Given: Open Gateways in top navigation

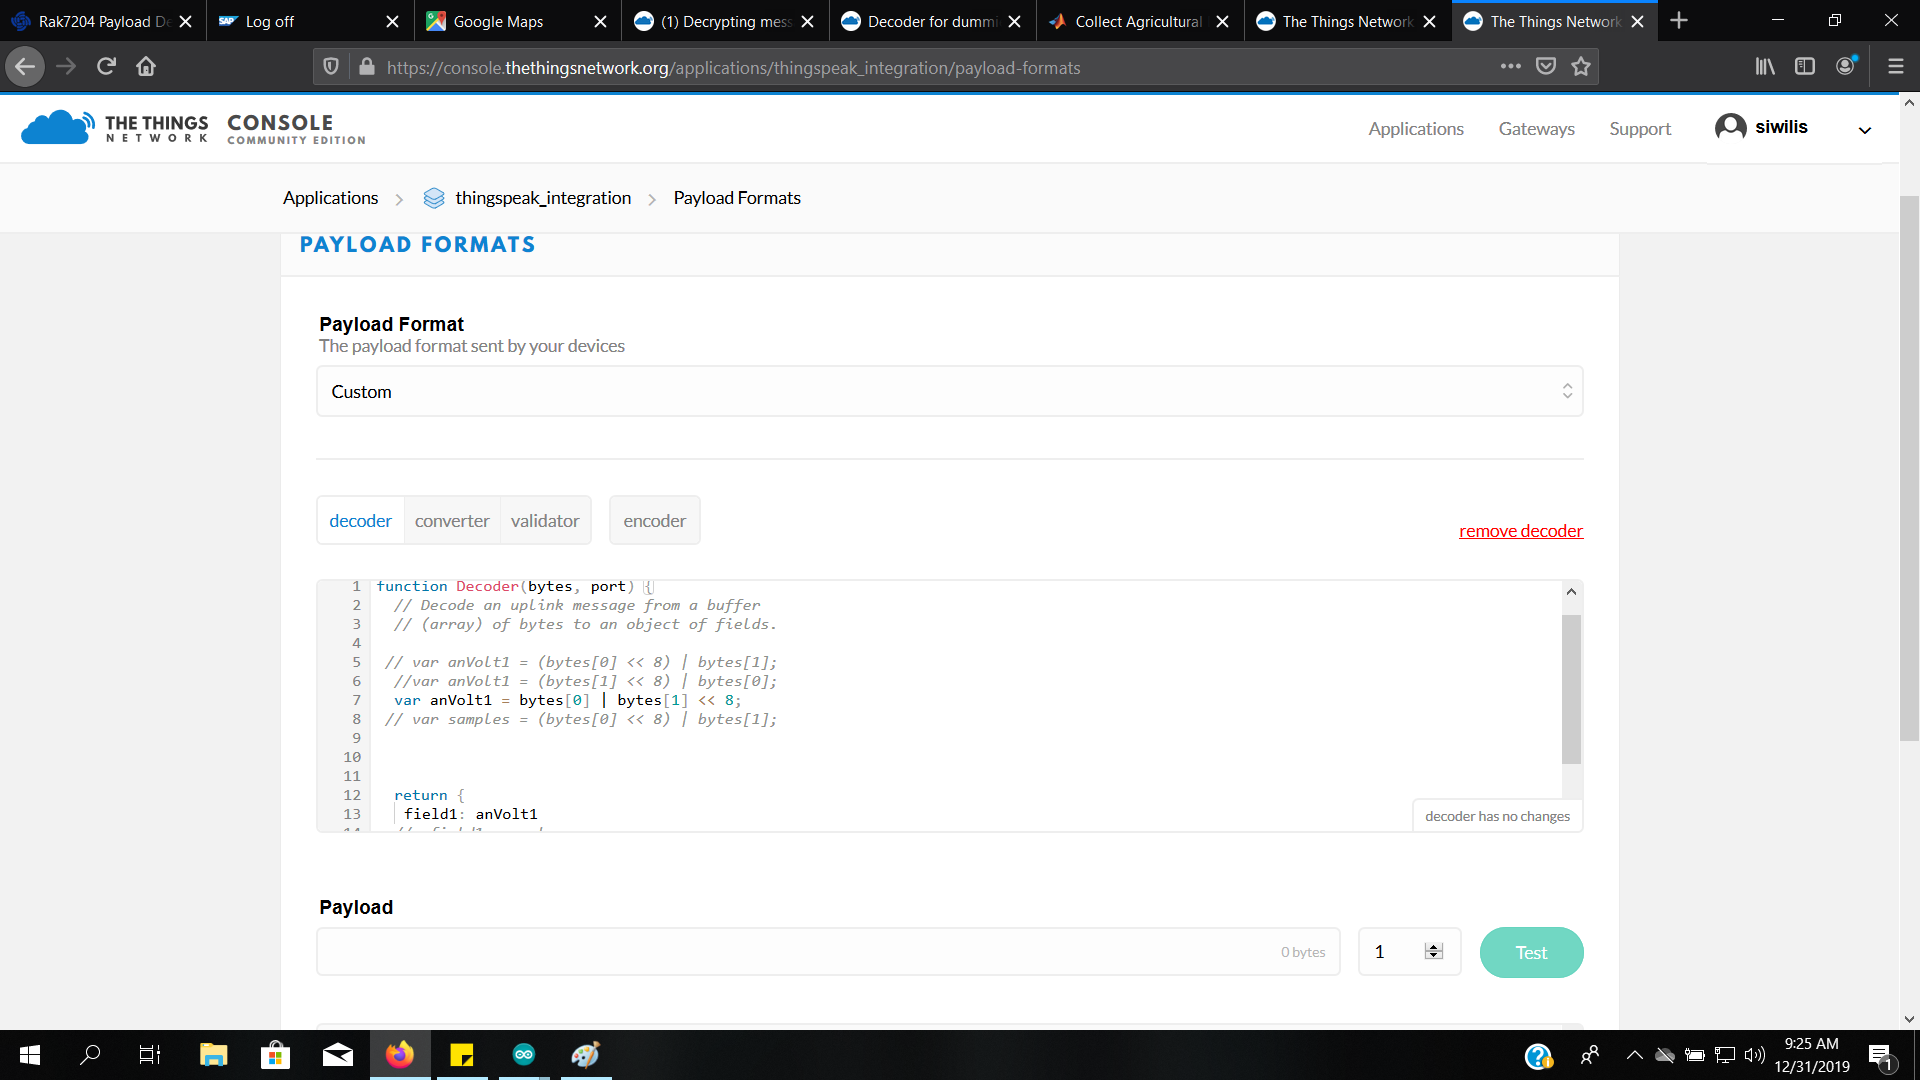Looking at the screenshot, I should [1536, 128].
